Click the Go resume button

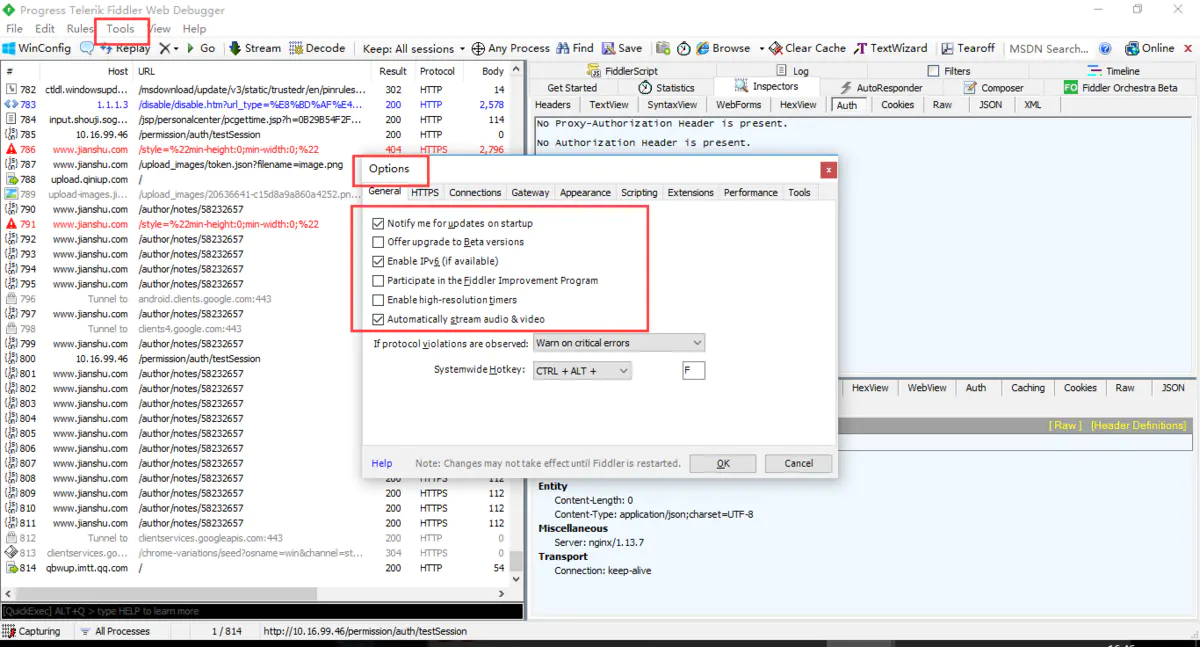[201, 48]
